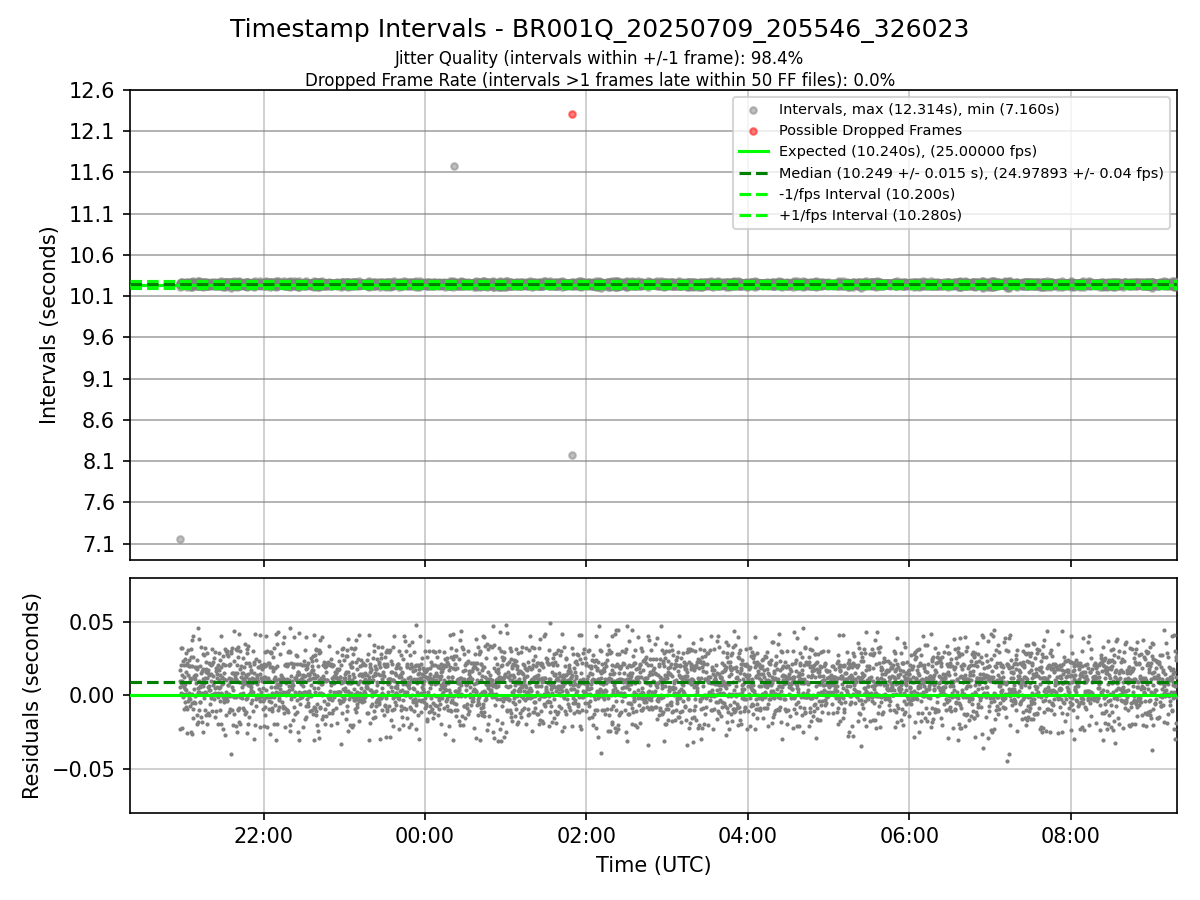Click legend entry starting 'Median (10.249 +/- 0.015 s)'
The width and height of the screenshot is (1200, 900).
pyautogui.click(x=971, y=172)
